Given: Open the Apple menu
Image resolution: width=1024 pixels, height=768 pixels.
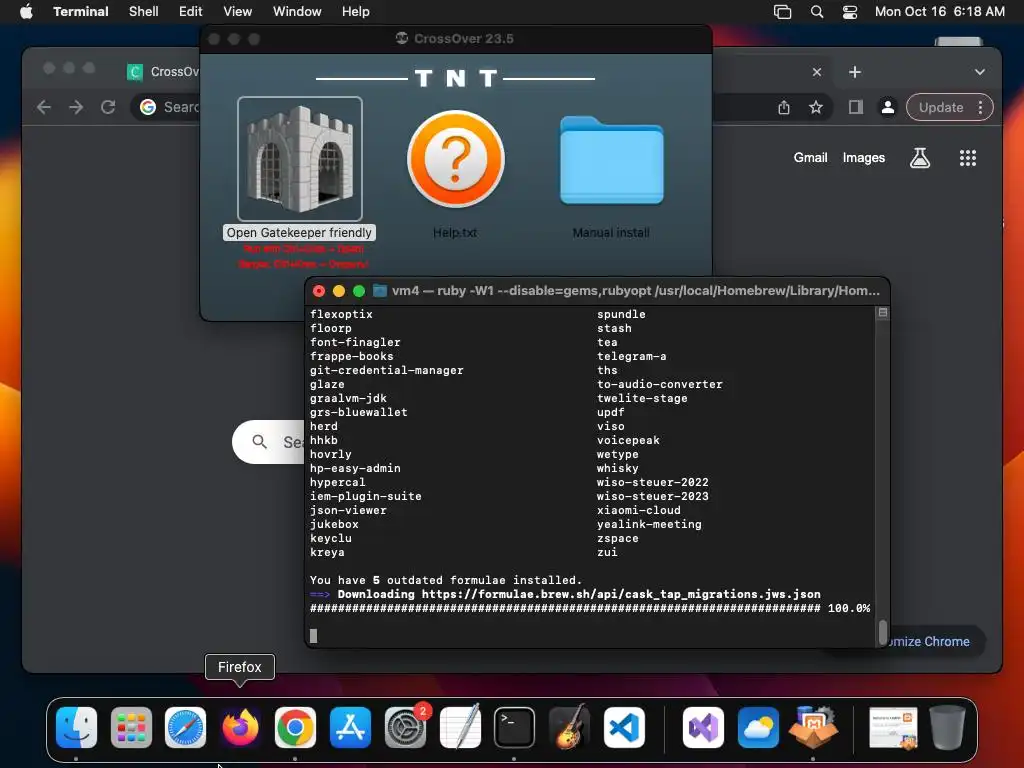Looking at the screenshot, I should pos(26,11).
